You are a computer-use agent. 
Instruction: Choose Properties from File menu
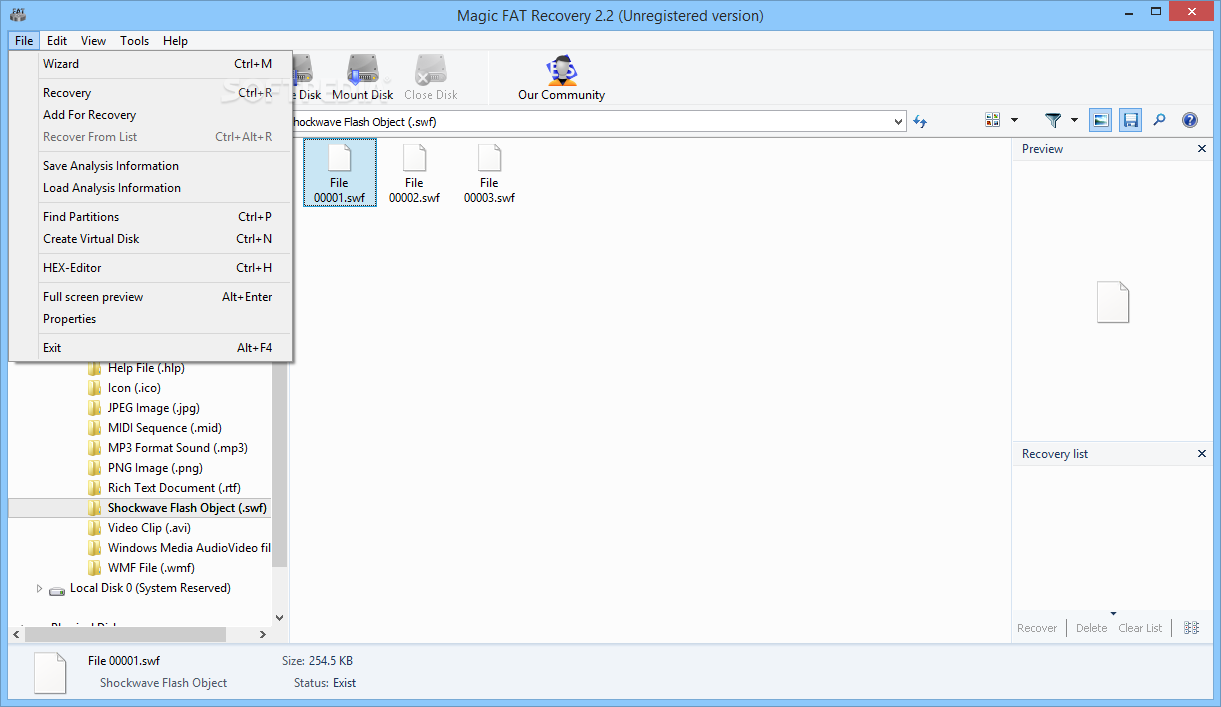150,319
